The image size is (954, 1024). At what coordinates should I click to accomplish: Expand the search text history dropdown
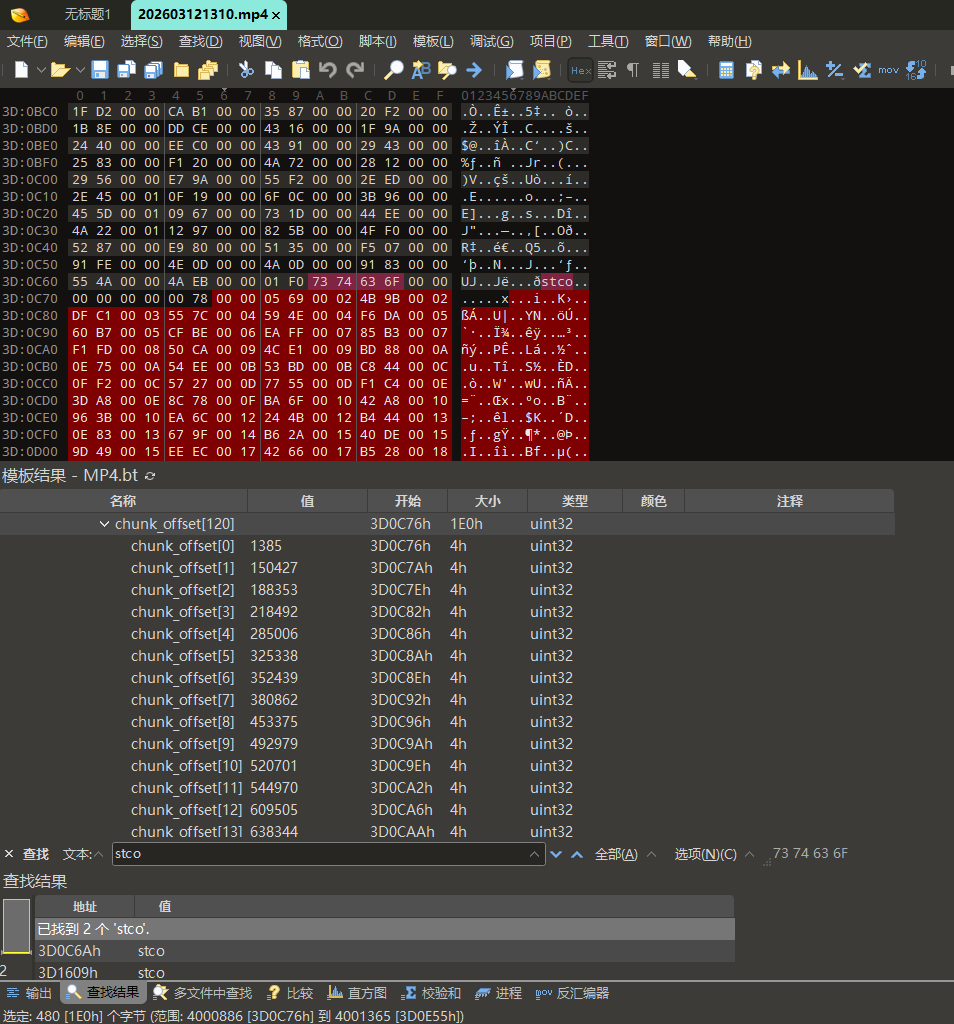coord(536,854)
